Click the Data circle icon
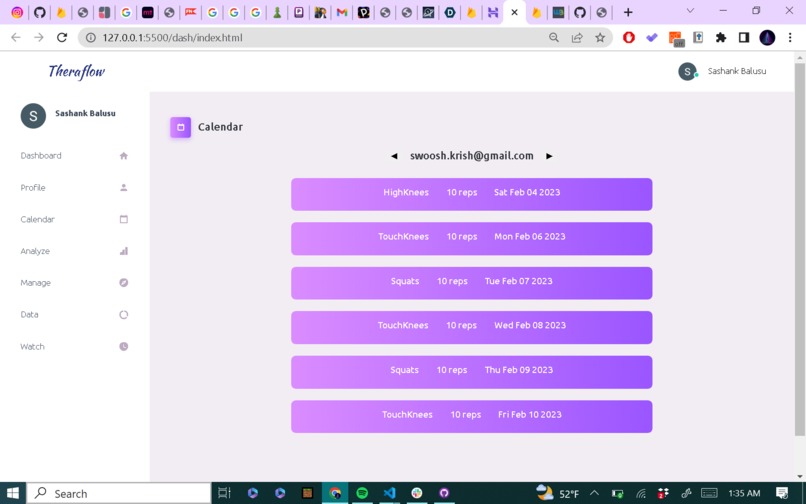 pyautogui.click(x=123, y=315)
